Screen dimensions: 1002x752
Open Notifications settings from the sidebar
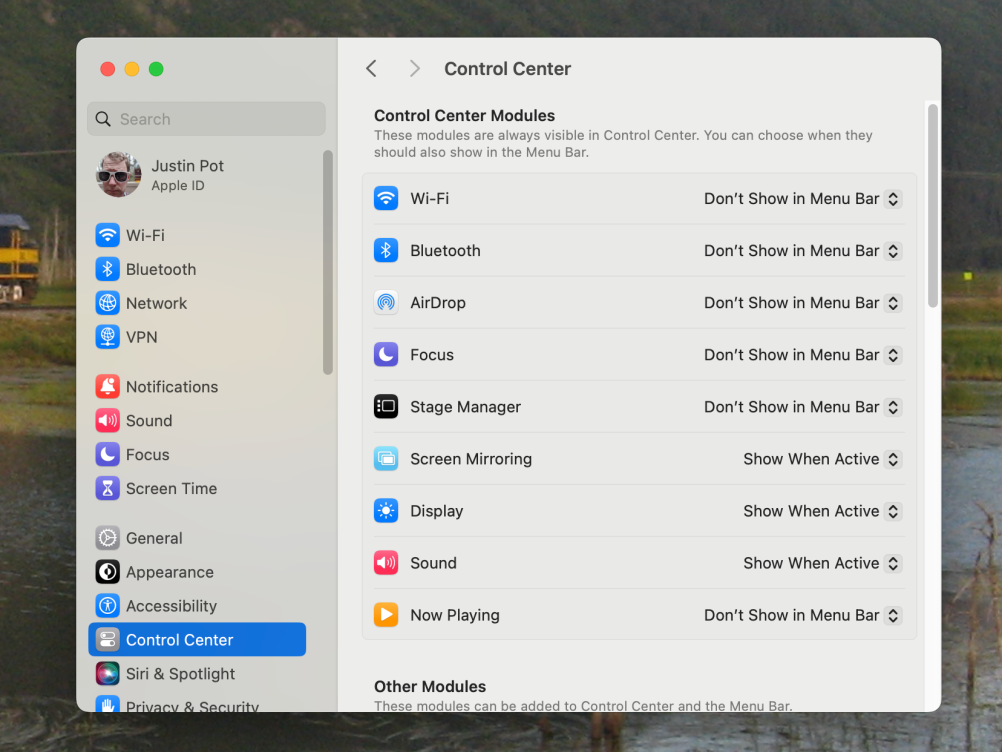pyautogui.click(x=107, y=386)
